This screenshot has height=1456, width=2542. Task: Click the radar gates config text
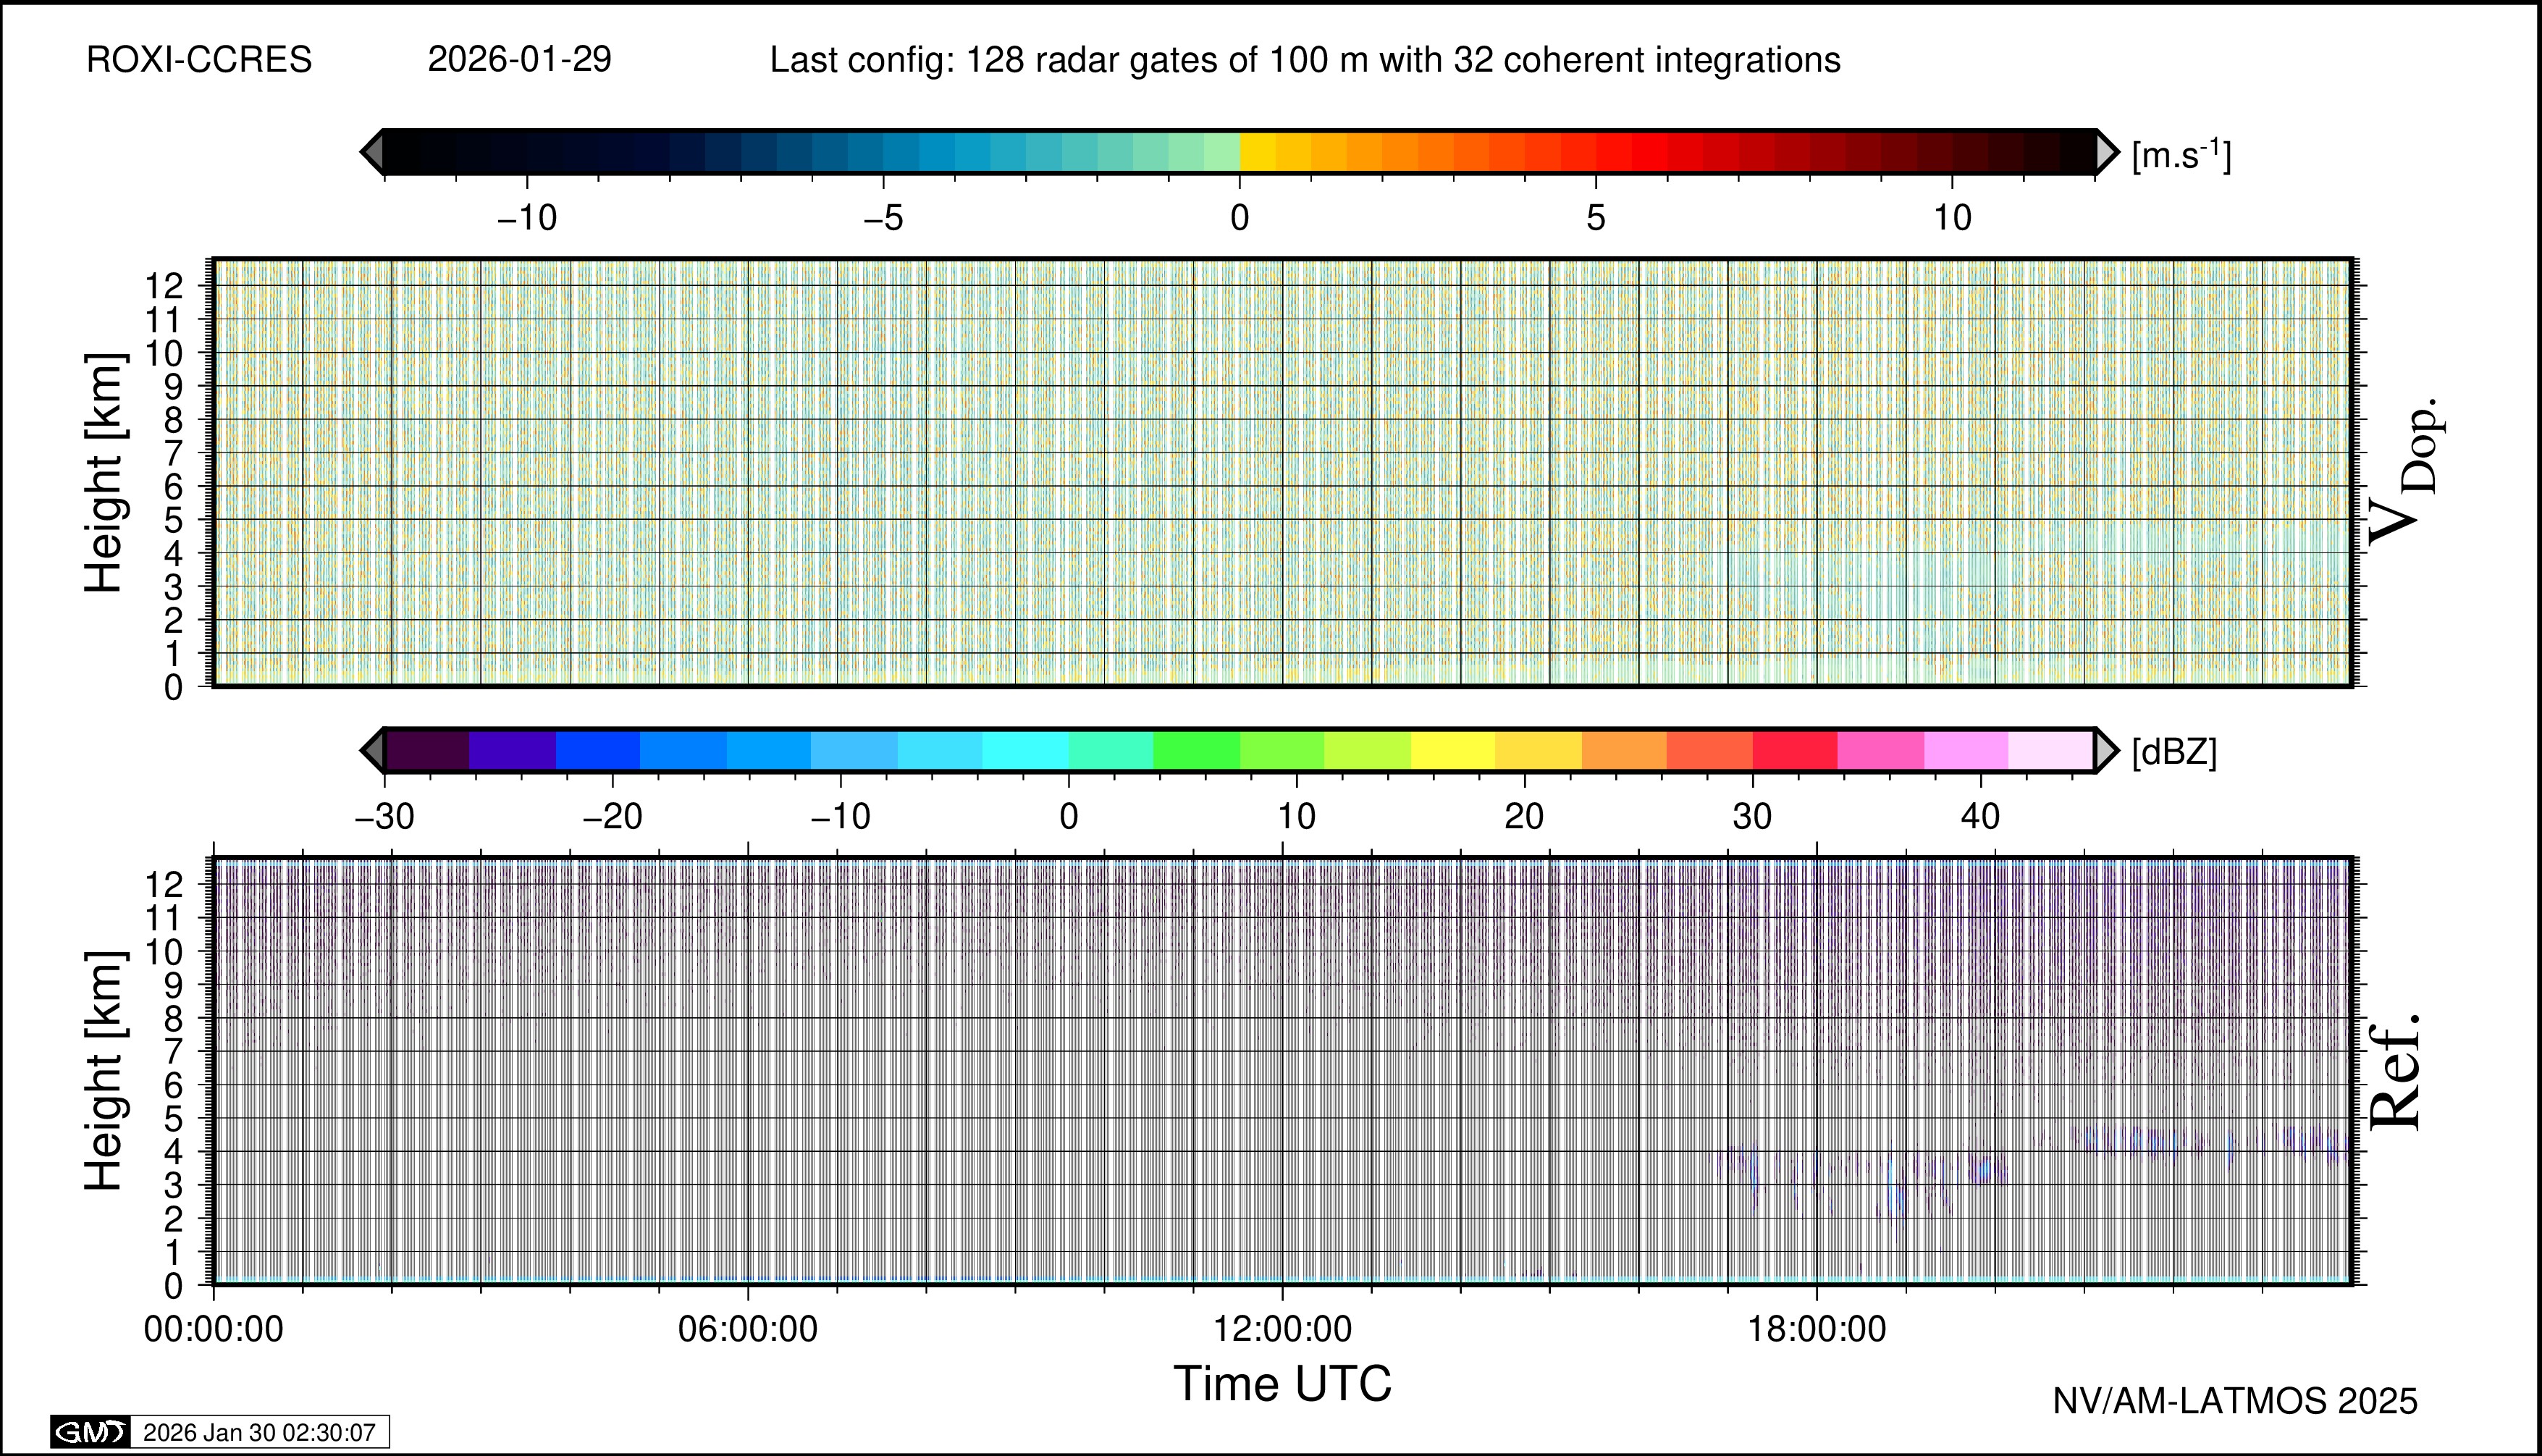point(1304,60)
